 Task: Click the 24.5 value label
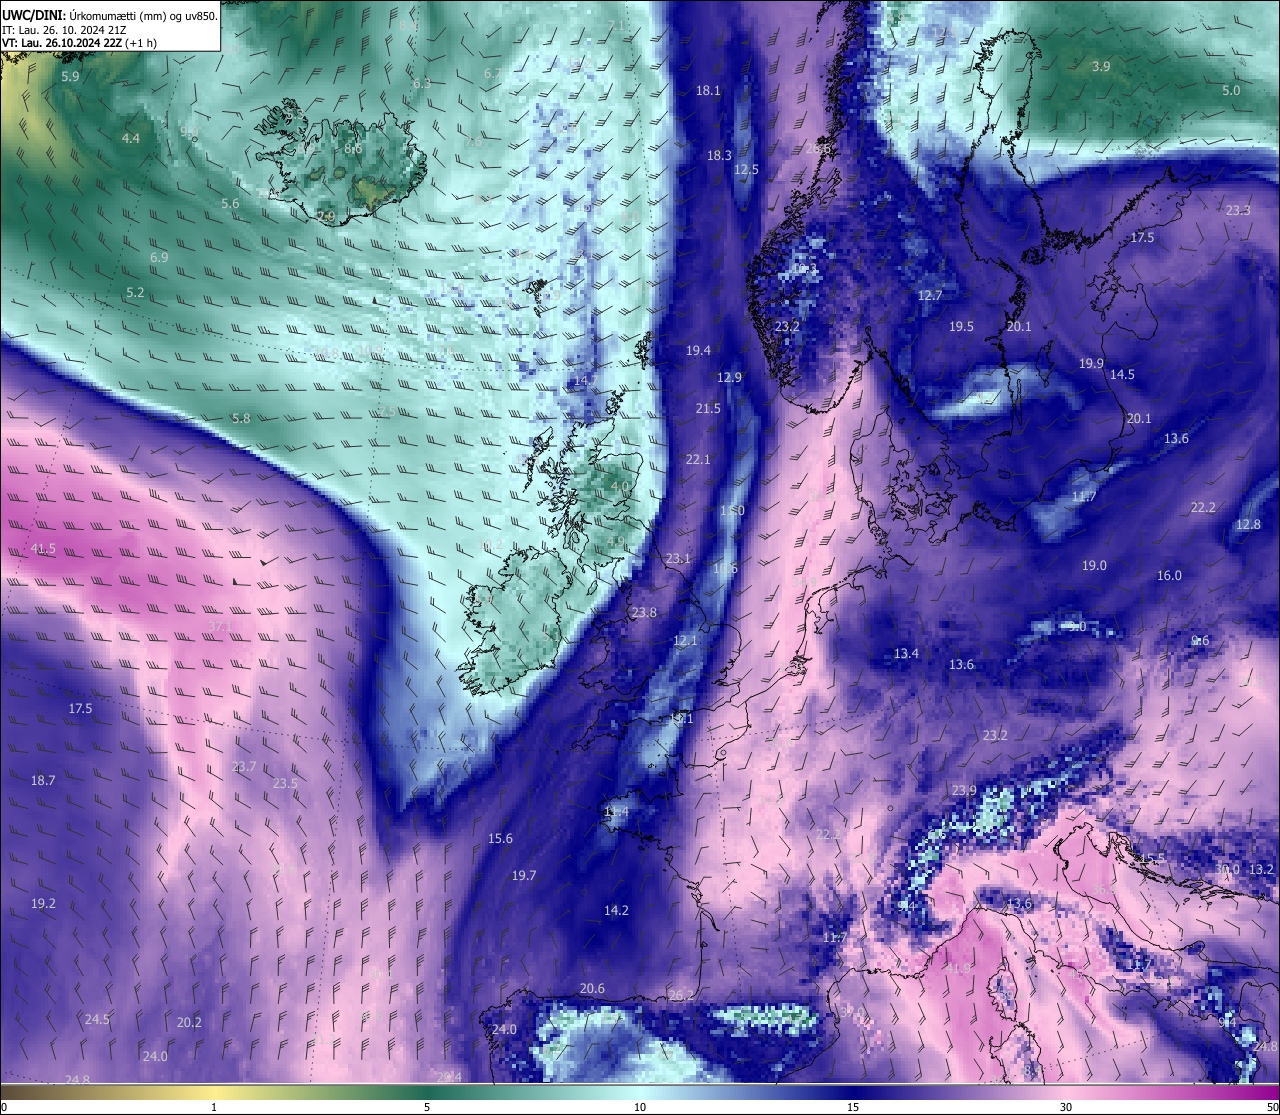click(x=97, y=1019)
